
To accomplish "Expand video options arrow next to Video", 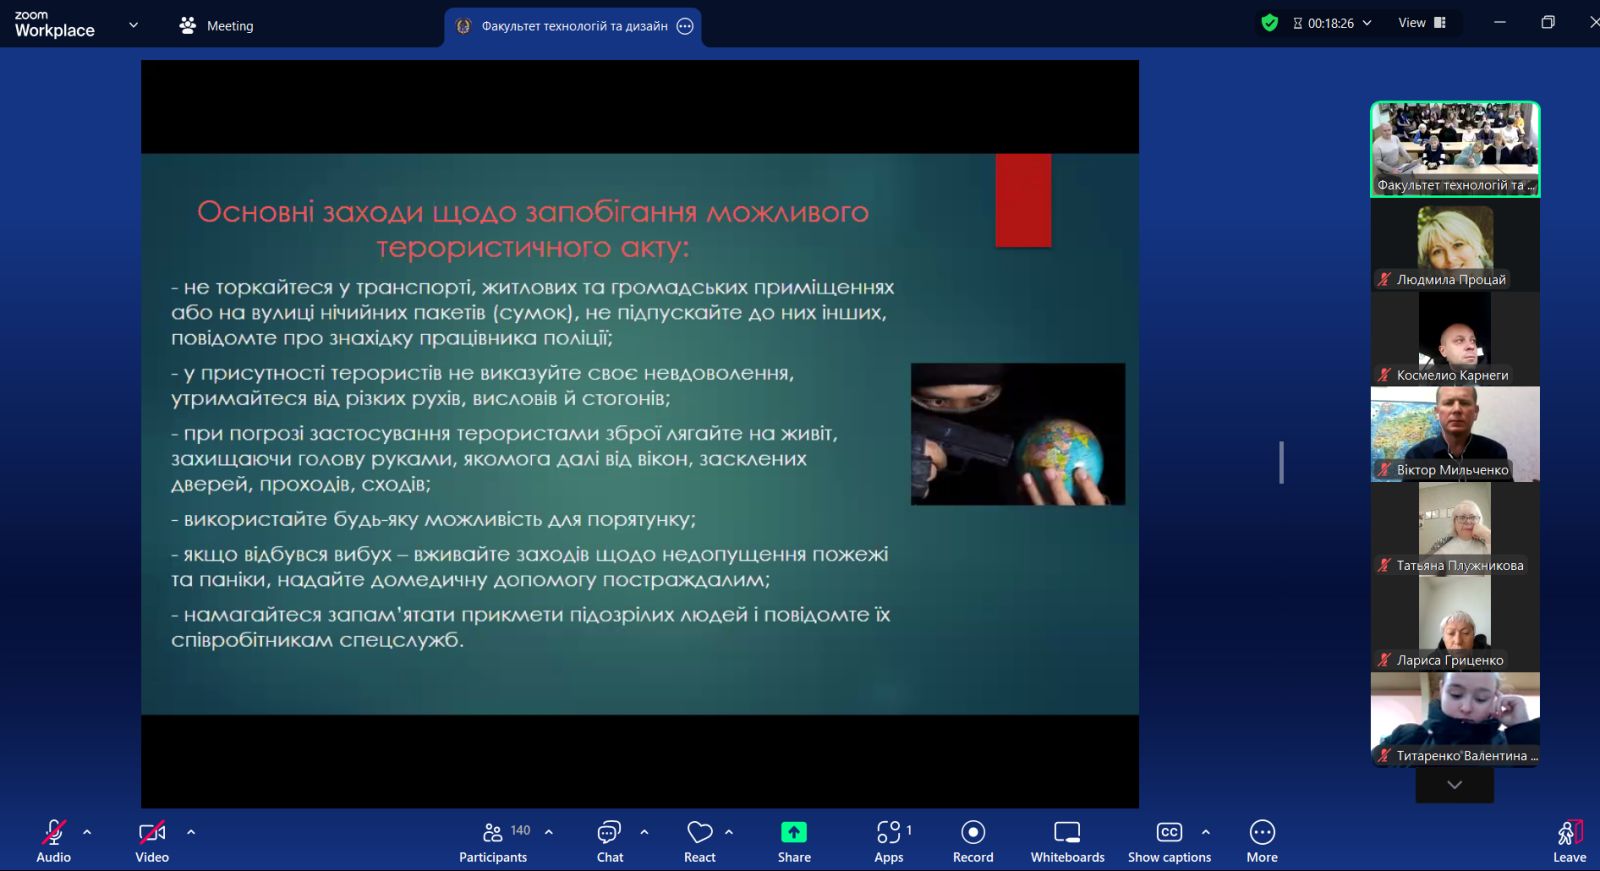I will click(191, 832).
